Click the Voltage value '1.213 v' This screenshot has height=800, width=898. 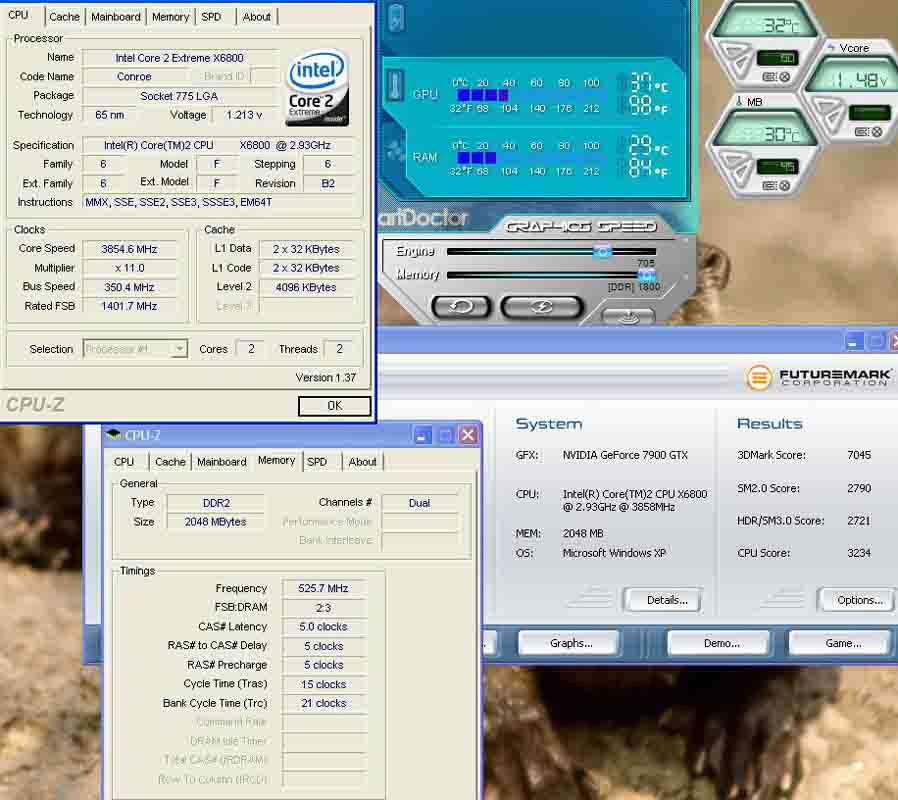point(244,115)
